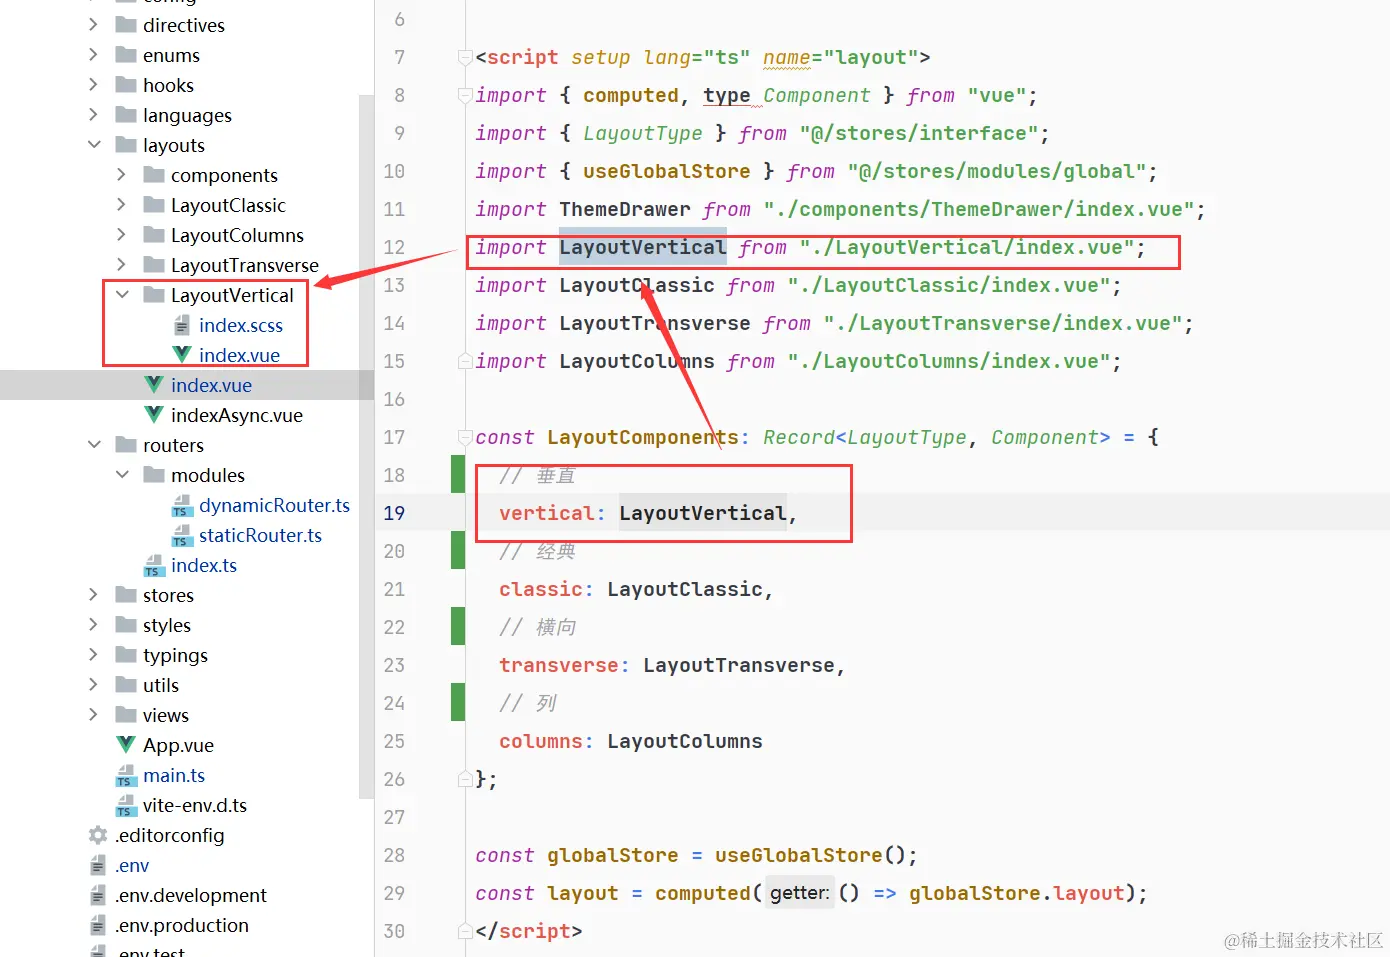Expand the typings folder chevron
The image size is (1390, 957).
pyautogui.click(x=93, y=654)
